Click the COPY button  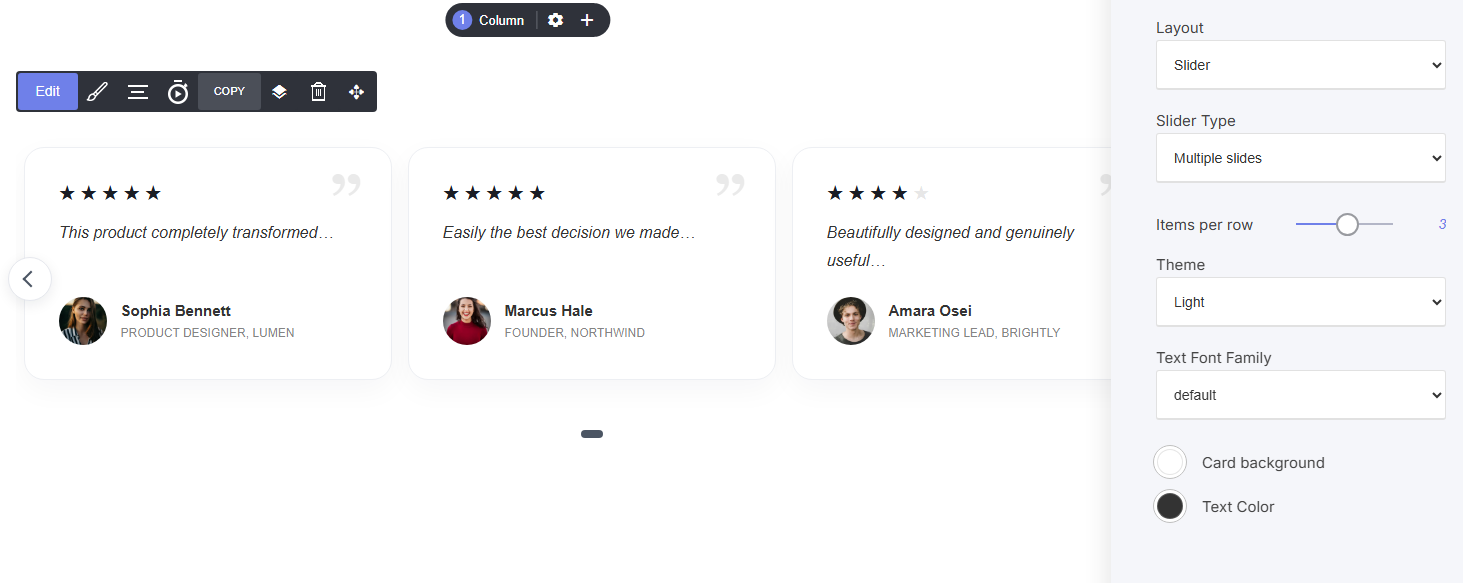point(229,91)
